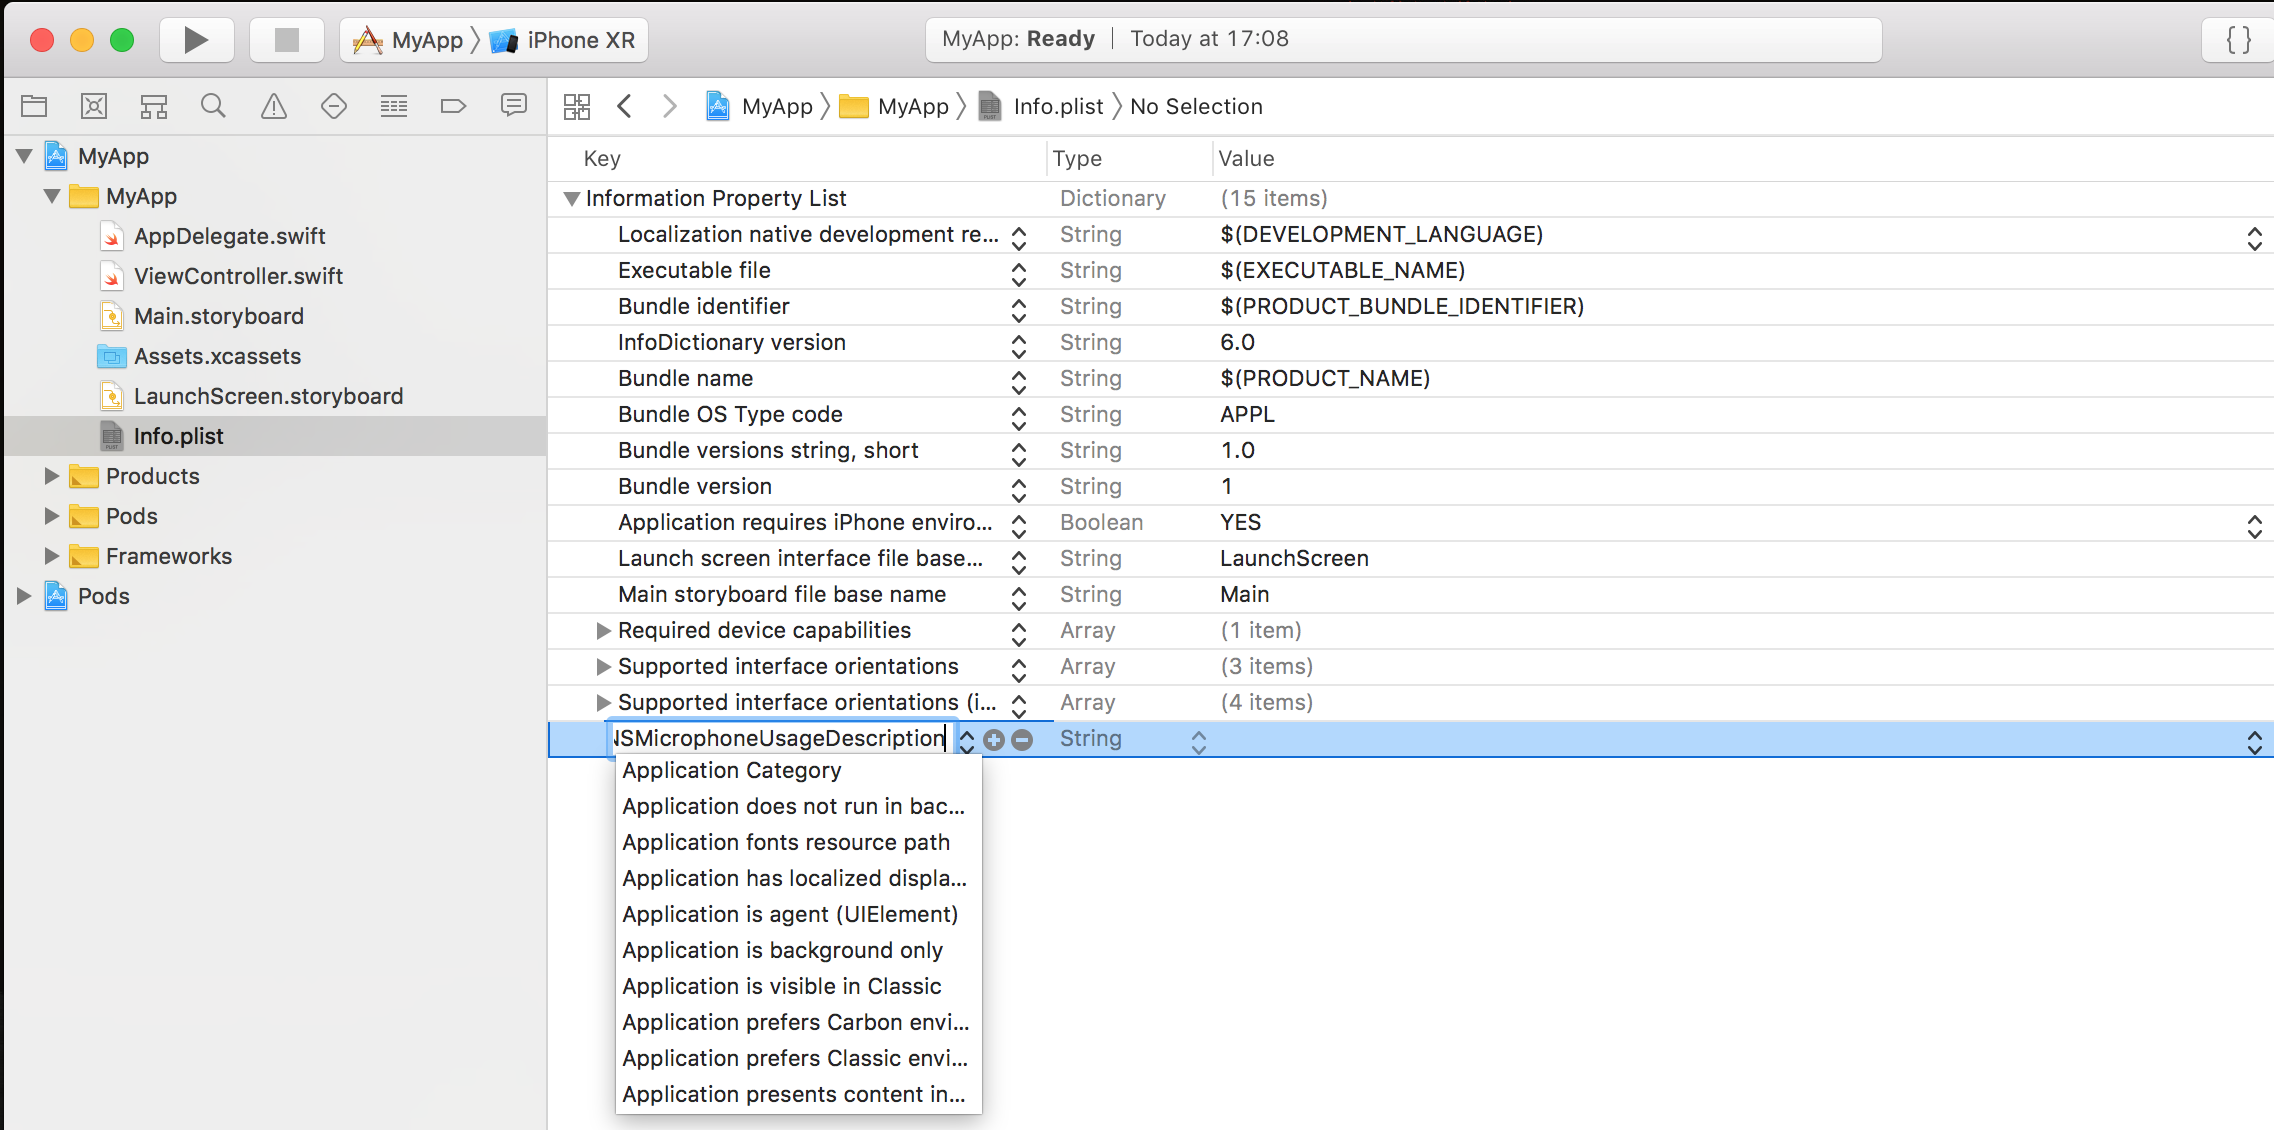Expand Supported interface orientations array
Viewport: 2274px width, 1130px height.
[x=603, y=666]
